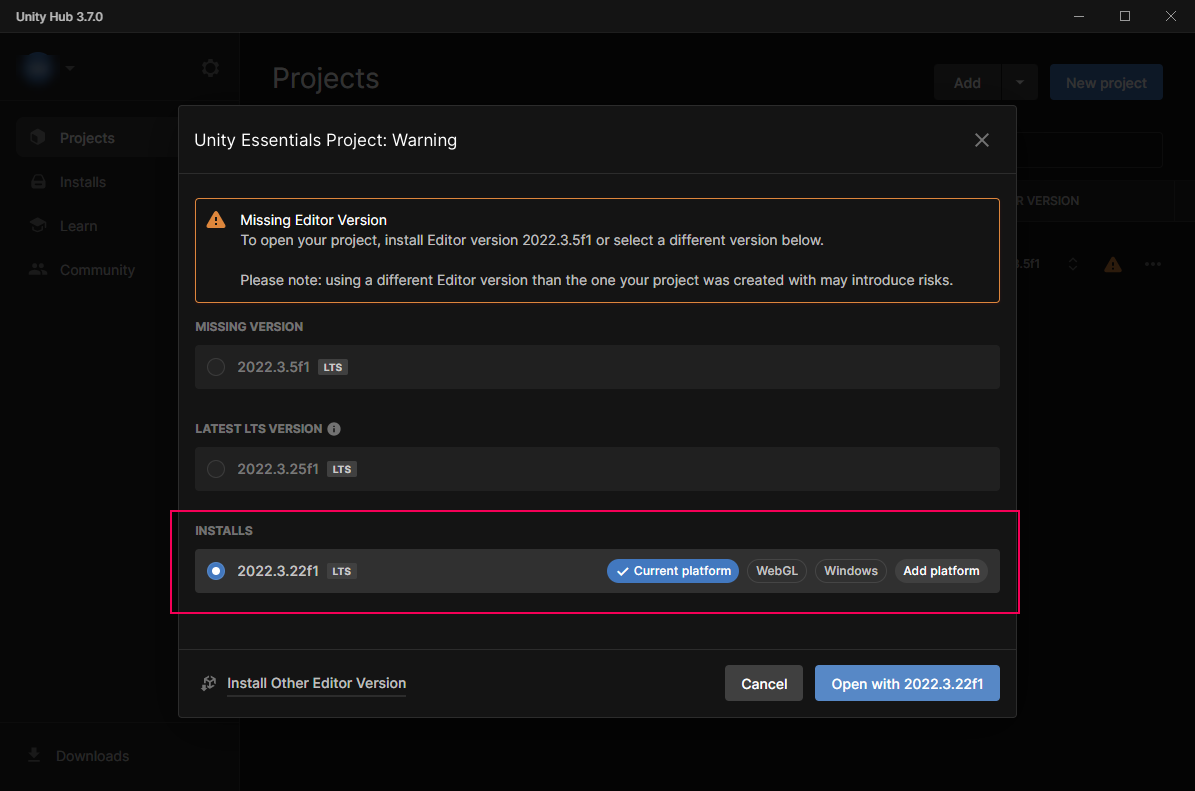Viewport: 1195px width, 791px height.
Task: Open the Learn sidebar tab
Action: click(78, 226)
